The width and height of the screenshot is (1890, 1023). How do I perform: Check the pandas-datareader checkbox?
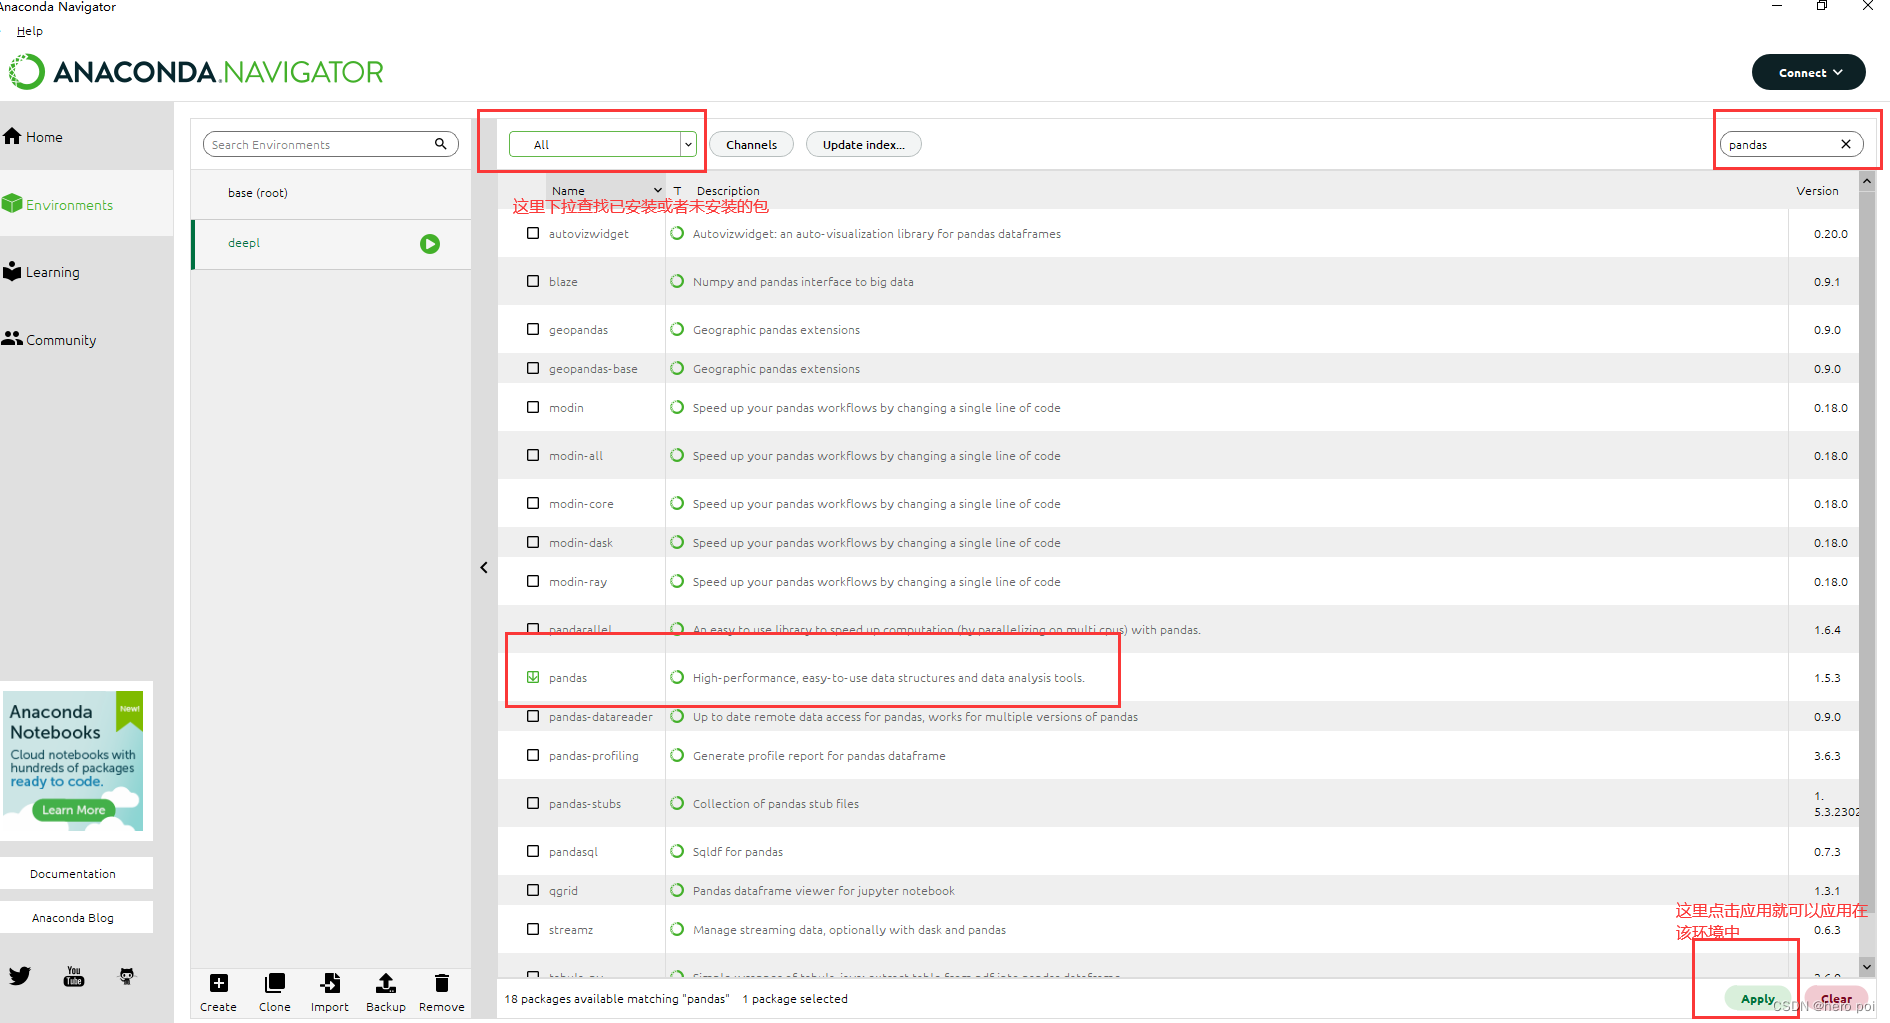533,716
